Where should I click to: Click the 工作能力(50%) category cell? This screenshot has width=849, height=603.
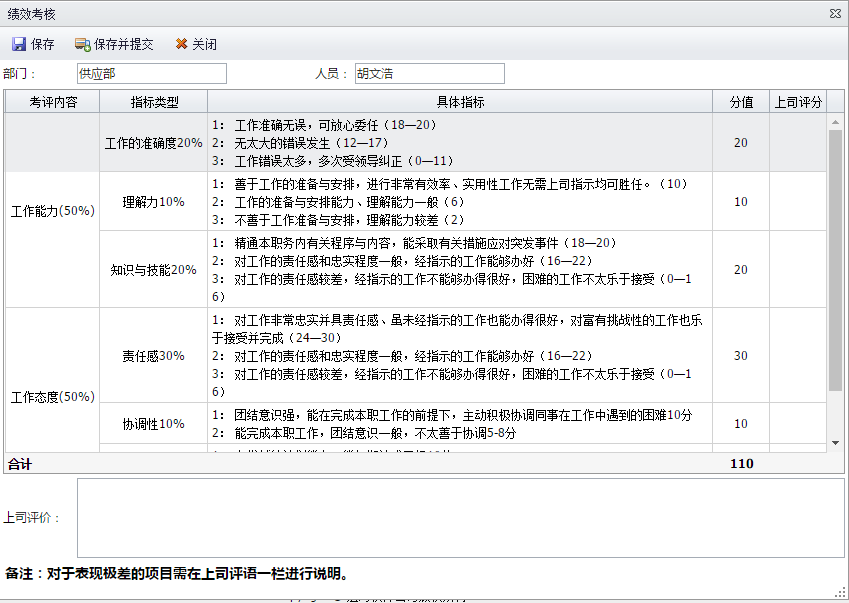pyautogui.click(x=53, y=211)
